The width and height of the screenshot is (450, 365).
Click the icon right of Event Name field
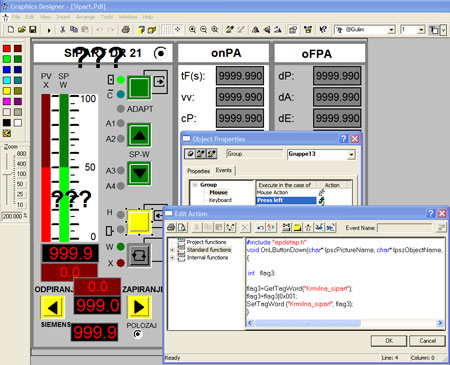(x=441, y=228)
